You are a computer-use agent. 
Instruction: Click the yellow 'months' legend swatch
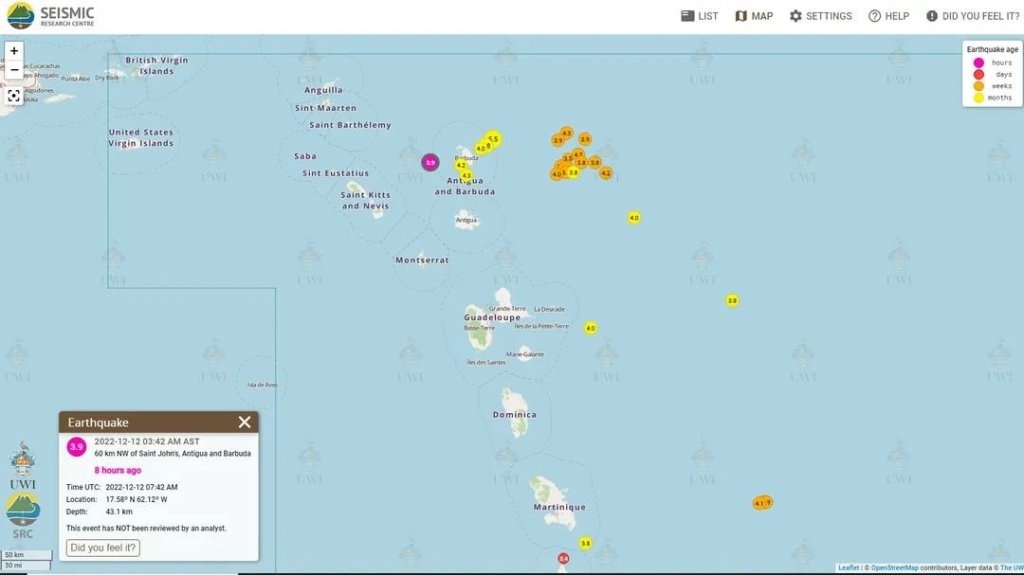pos(978,97)
